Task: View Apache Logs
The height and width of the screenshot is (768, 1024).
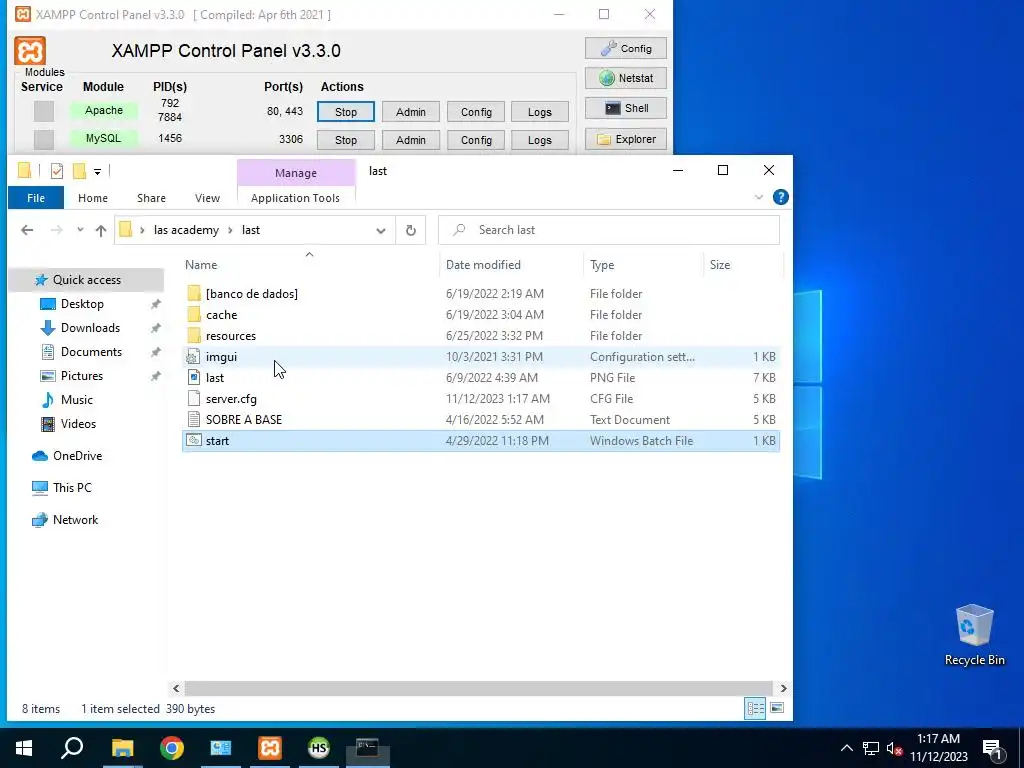Action: point(539,112)
